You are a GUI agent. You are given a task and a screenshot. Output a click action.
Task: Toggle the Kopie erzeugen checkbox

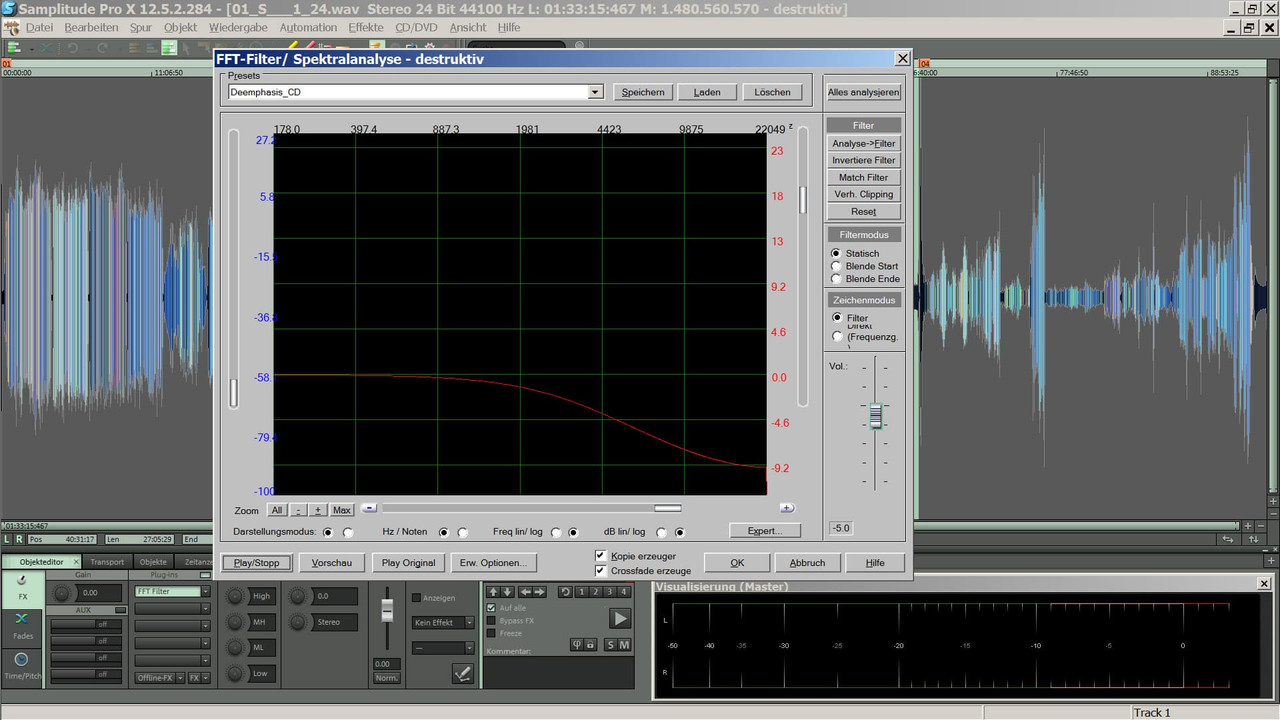(x=601, y=555)
